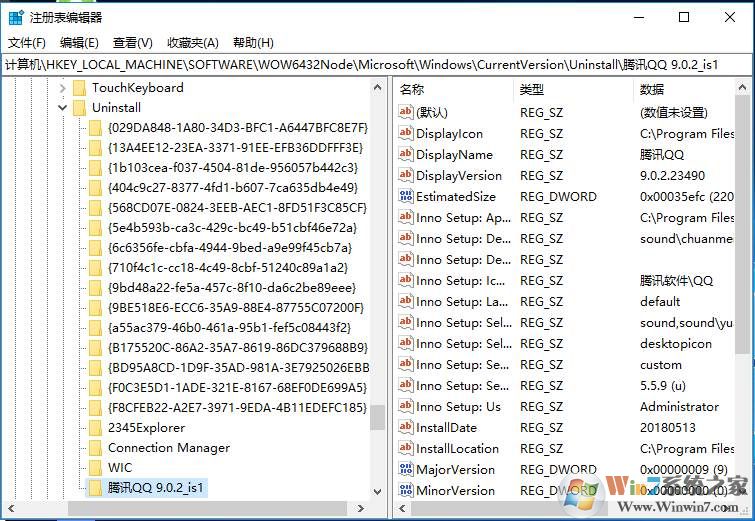Click folder icon of {568CD07E-0824-3EEB...} key

[95, 208]
